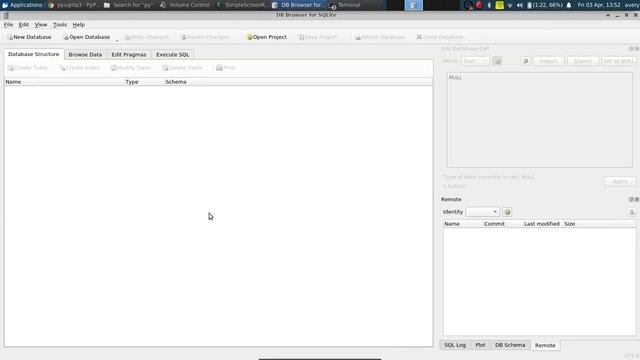Click the Import button in Edit Cell panel

click(x=549, y=61)
